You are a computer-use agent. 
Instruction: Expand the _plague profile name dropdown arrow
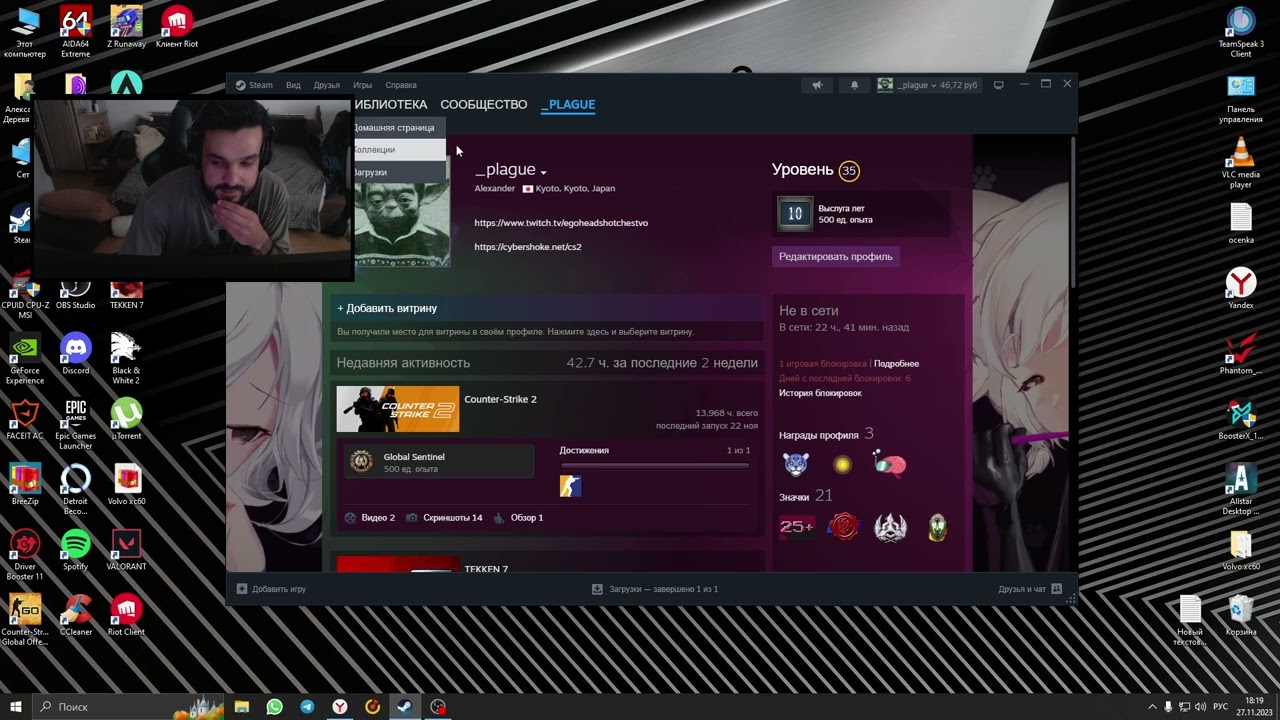click(x=543, y=172)
